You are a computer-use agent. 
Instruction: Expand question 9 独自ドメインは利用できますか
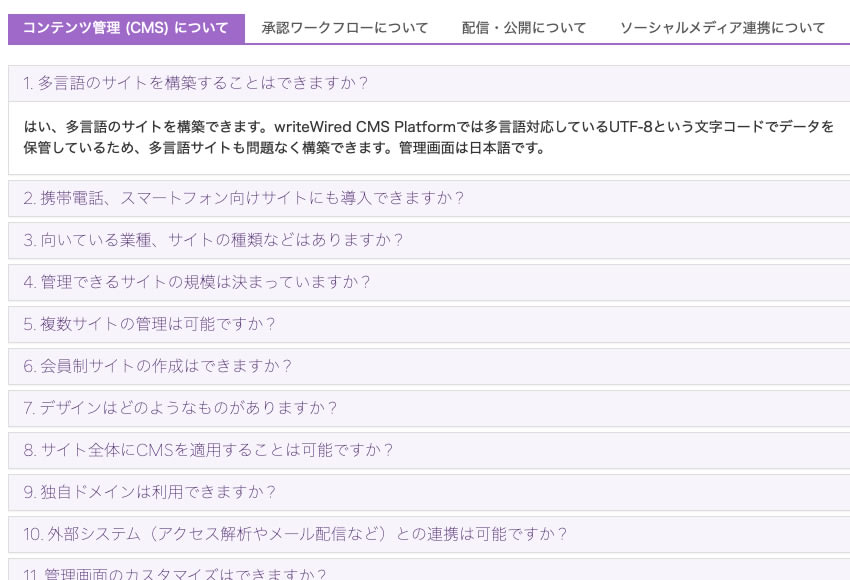(x=429, y=492)
